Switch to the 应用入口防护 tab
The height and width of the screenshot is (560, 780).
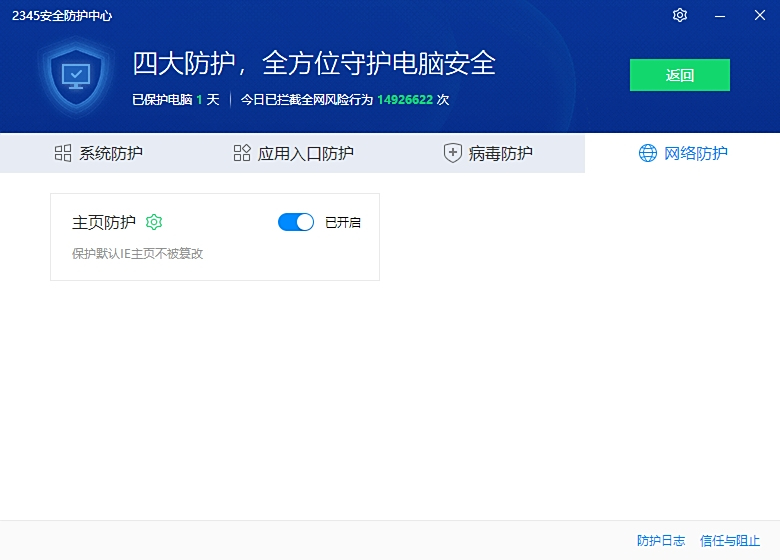coord(306,153)
